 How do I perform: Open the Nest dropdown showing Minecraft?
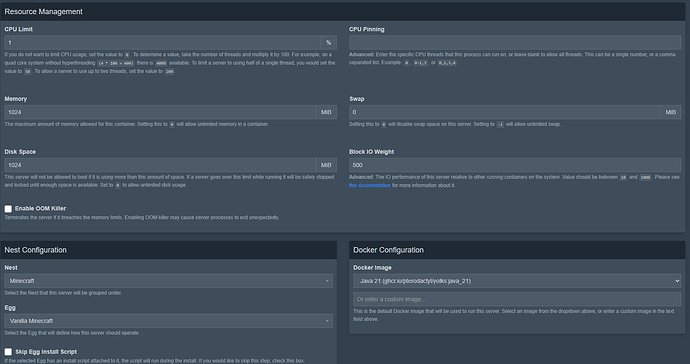[x=169, y=281]
